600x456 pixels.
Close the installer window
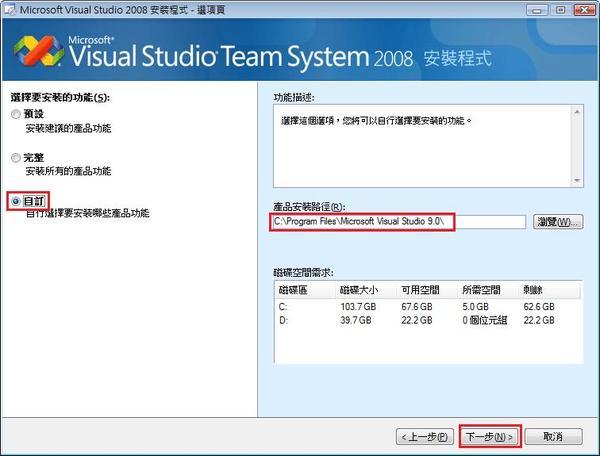584,10
